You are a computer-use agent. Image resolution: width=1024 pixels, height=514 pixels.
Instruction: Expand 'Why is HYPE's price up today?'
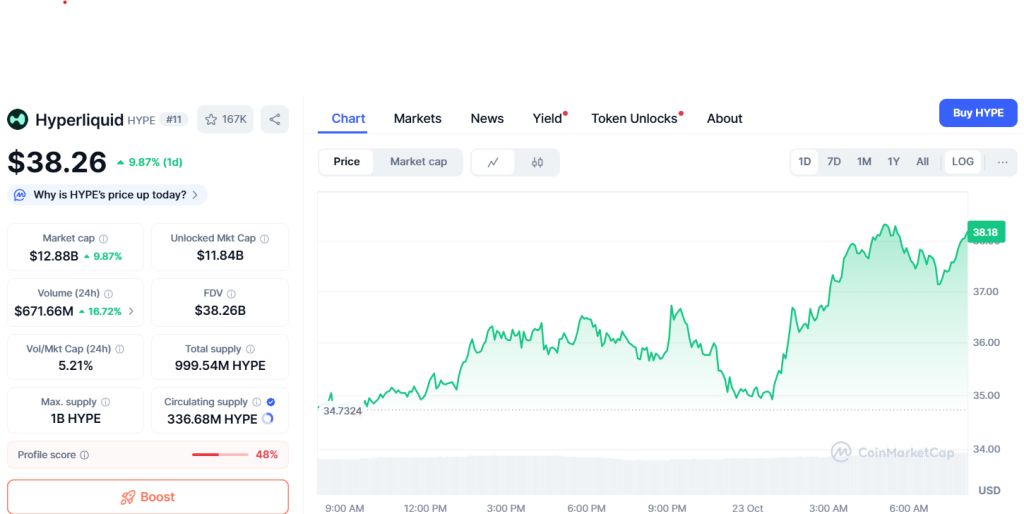pos(108,195)
